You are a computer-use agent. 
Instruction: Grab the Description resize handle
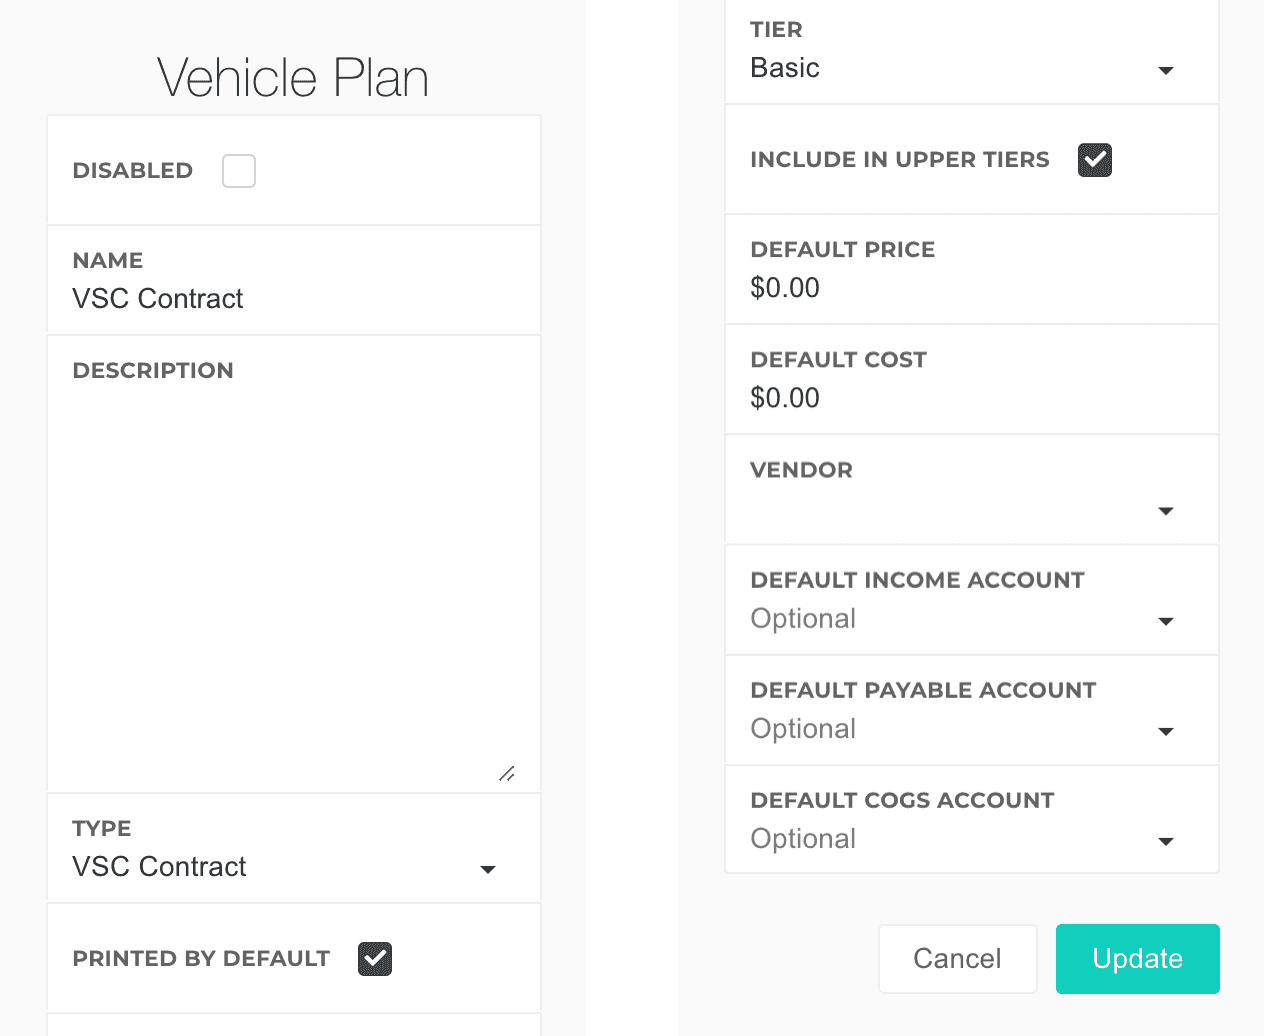tap(507, 774)
